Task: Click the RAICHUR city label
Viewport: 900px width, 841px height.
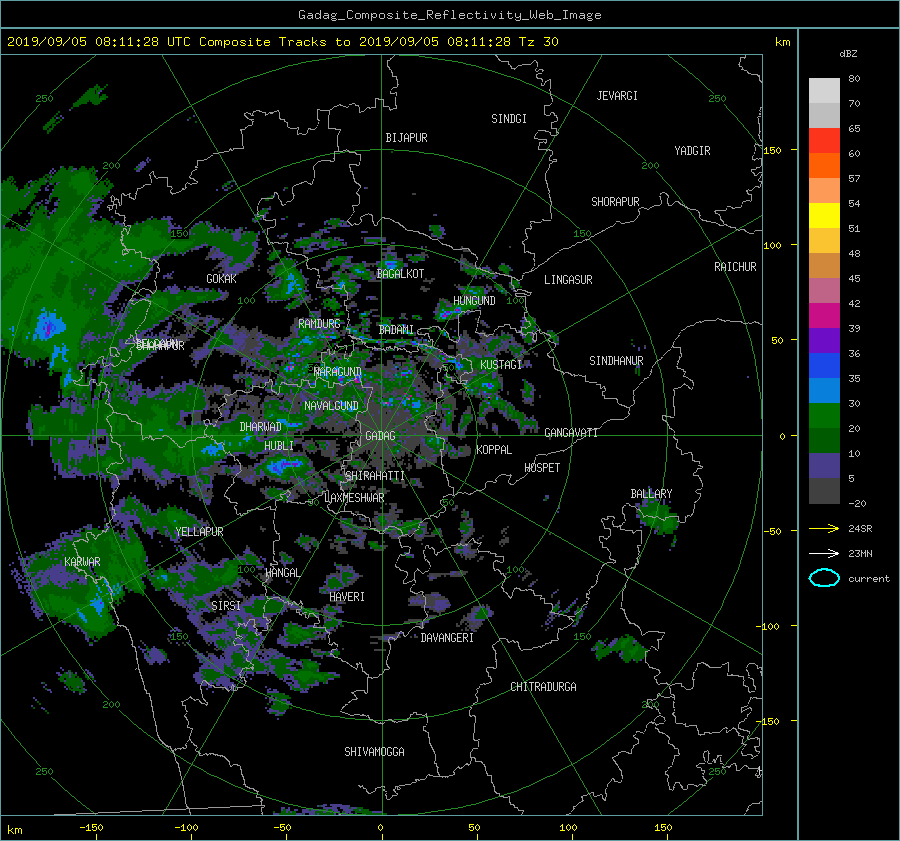Action: 735,267
